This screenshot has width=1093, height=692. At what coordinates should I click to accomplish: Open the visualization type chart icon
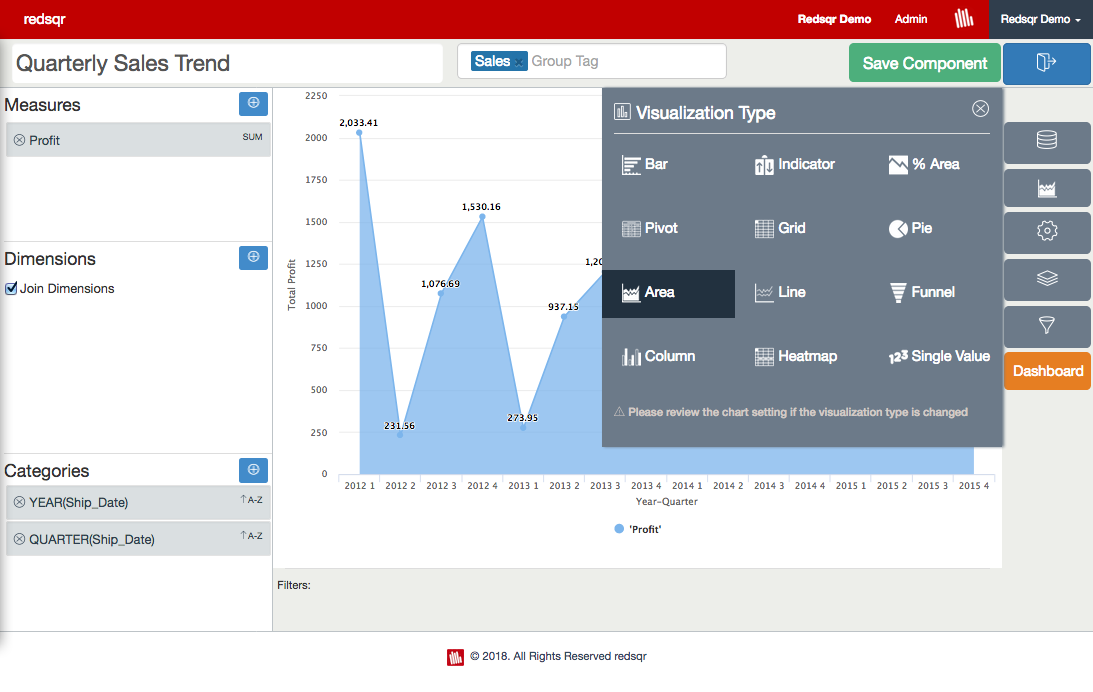(x=1046, y=188)
